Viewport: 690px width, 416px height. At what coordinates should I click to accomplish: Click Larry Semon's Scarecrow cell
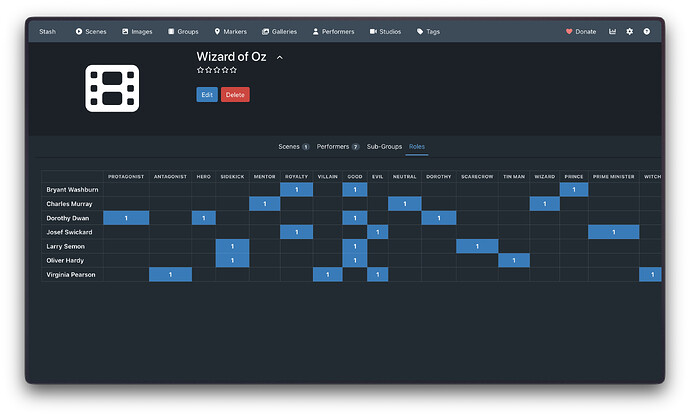[x=477, y=247]
